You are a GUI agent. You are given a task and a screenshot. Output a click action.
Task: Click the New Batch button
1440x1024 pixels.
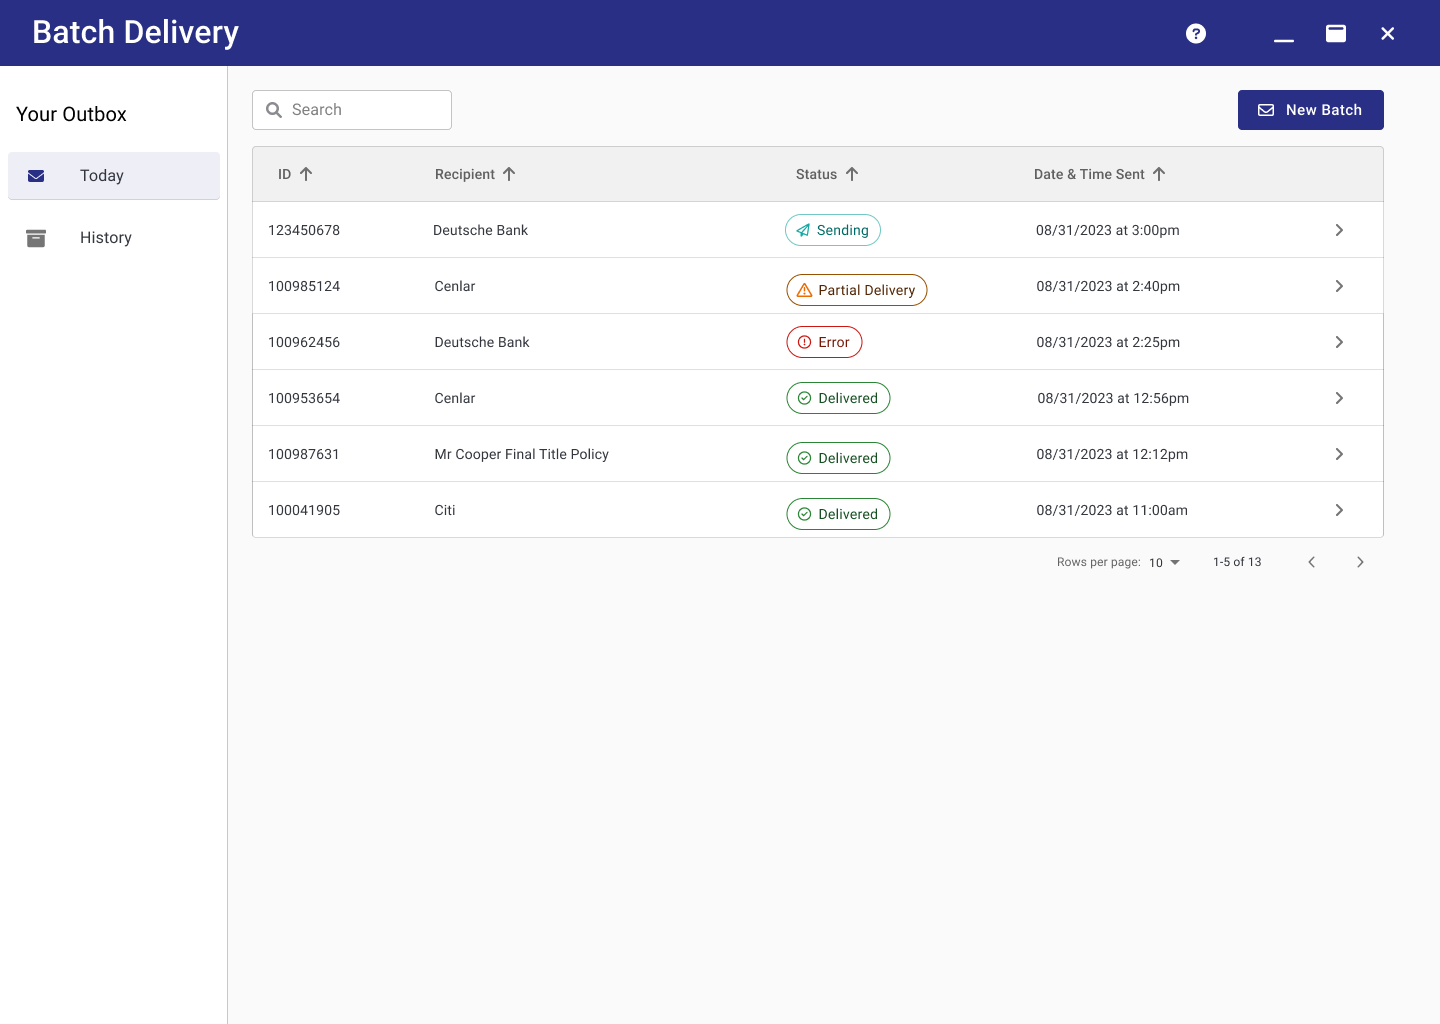click(x=1311, y=110)
